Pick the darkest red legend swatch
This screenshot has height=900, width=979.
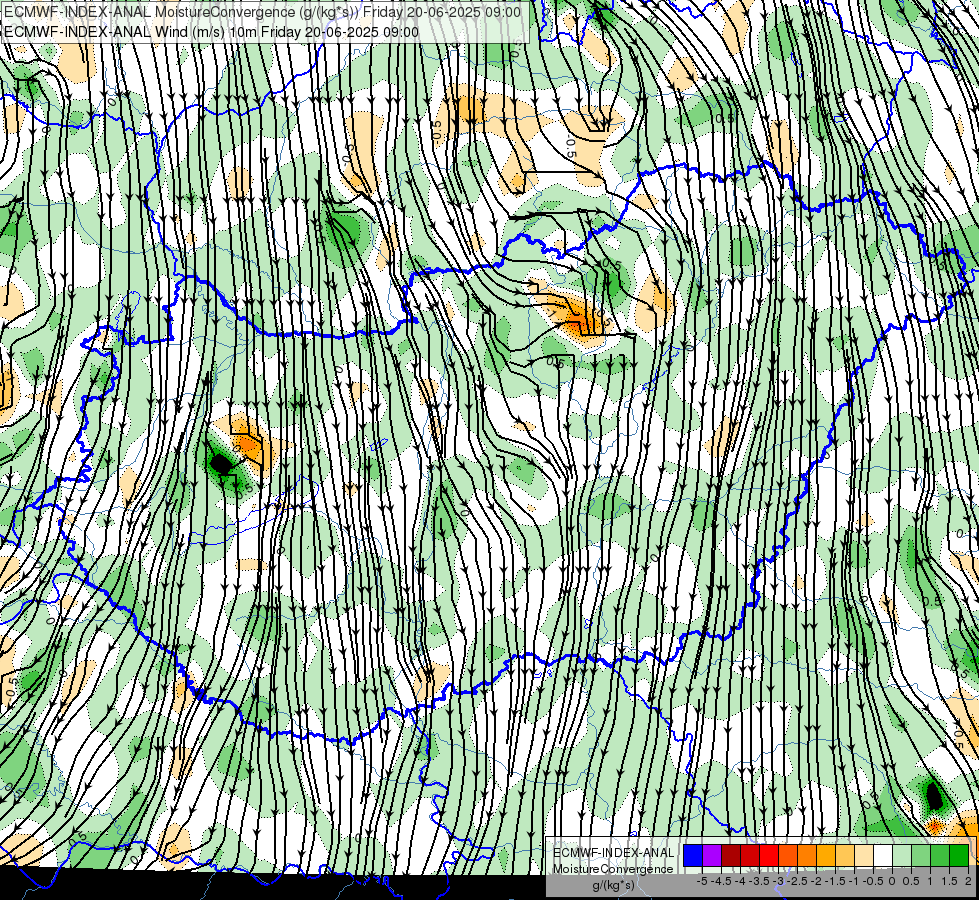pyautogui.click(x=731, y=855)
